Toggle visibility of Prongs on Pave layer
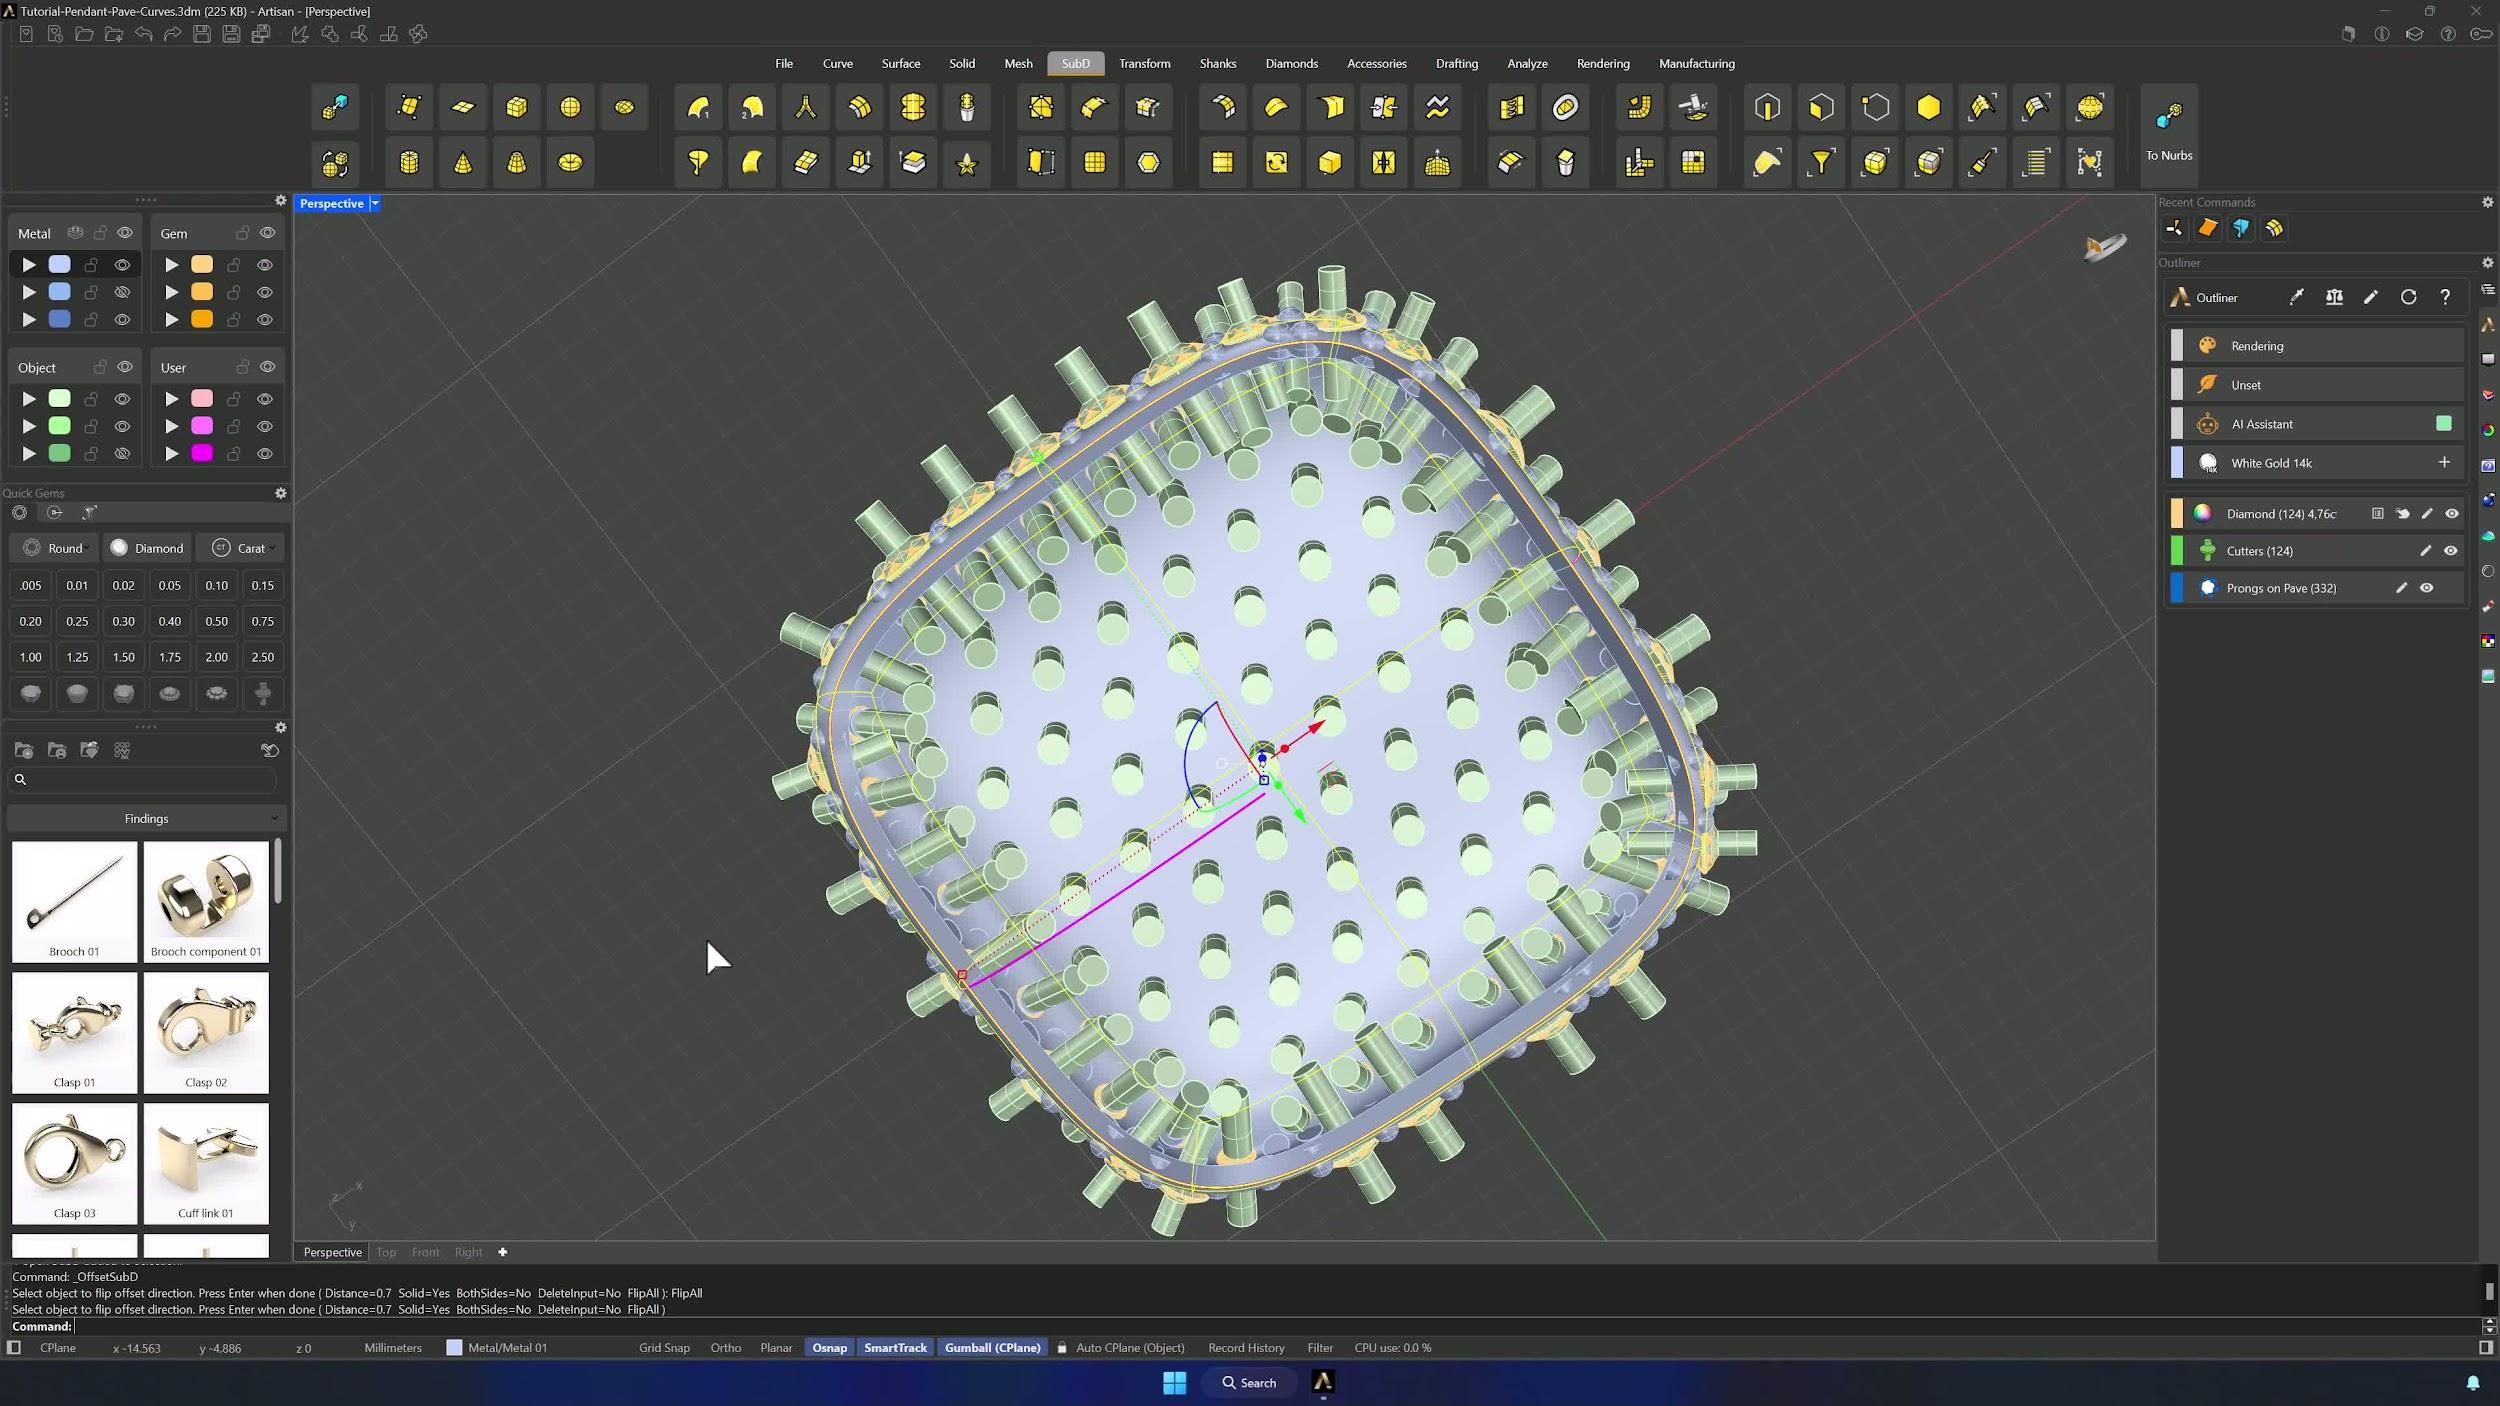The height and width of the screenshot is (1406, 2500). click(2427, 588)
